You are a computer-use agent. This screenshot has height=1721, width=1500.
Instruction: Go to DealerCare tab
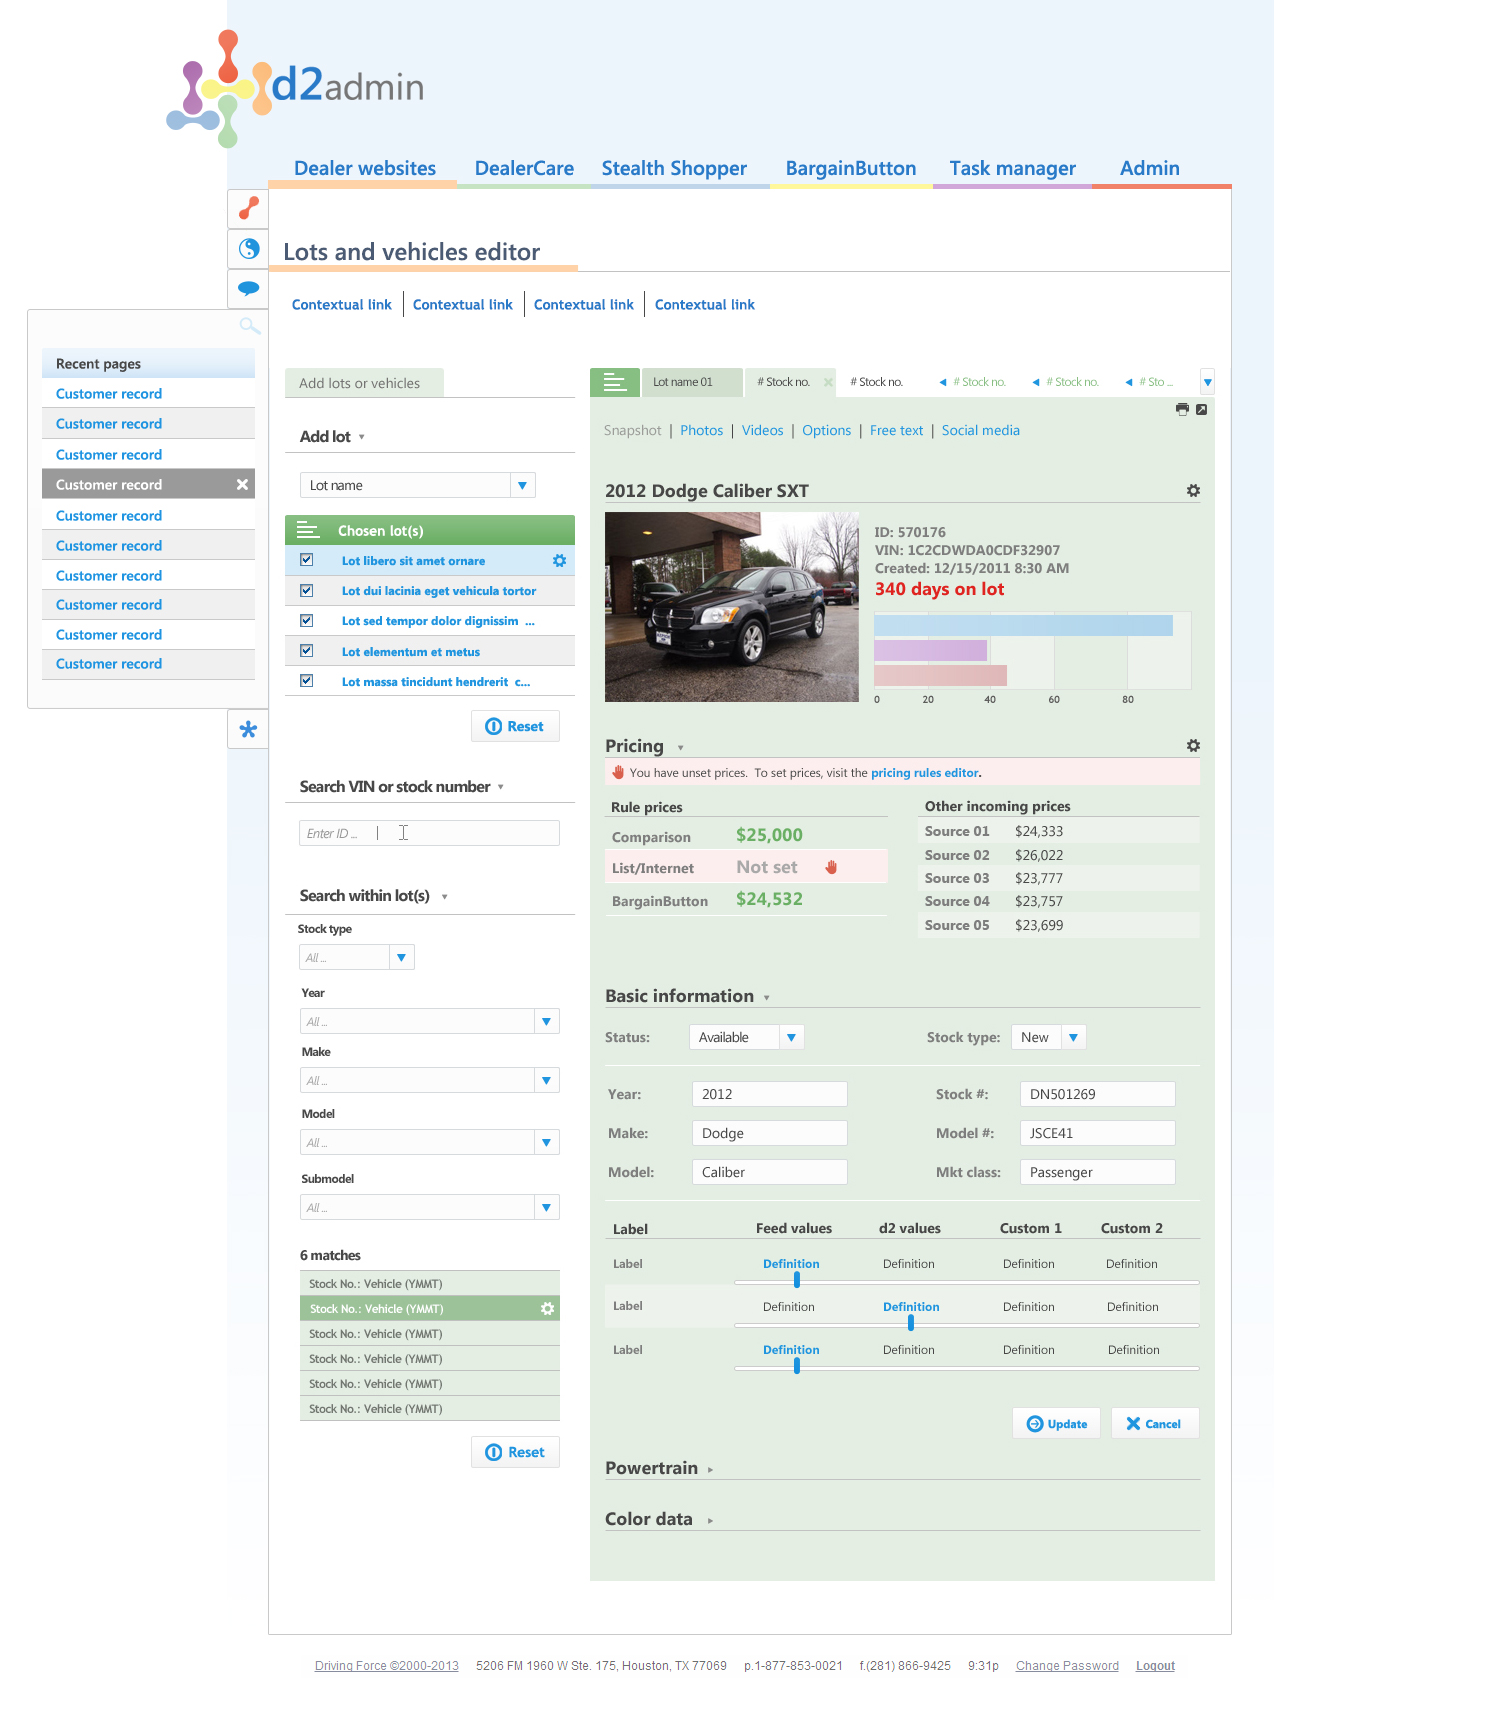pos(524,168)
